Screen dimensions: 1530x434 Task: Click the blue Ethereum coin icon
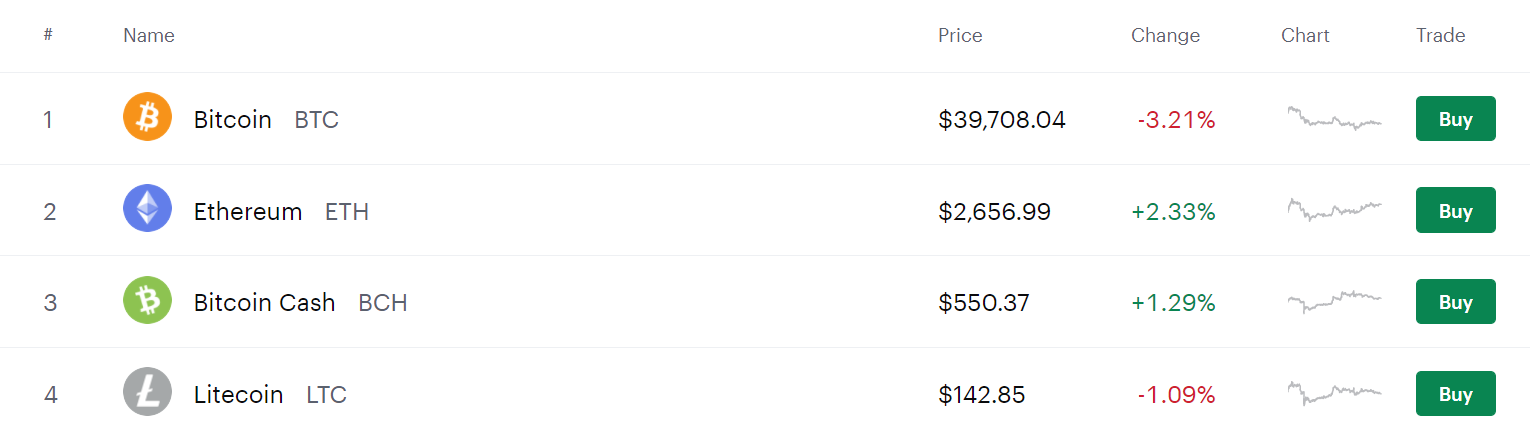point(147,209)
